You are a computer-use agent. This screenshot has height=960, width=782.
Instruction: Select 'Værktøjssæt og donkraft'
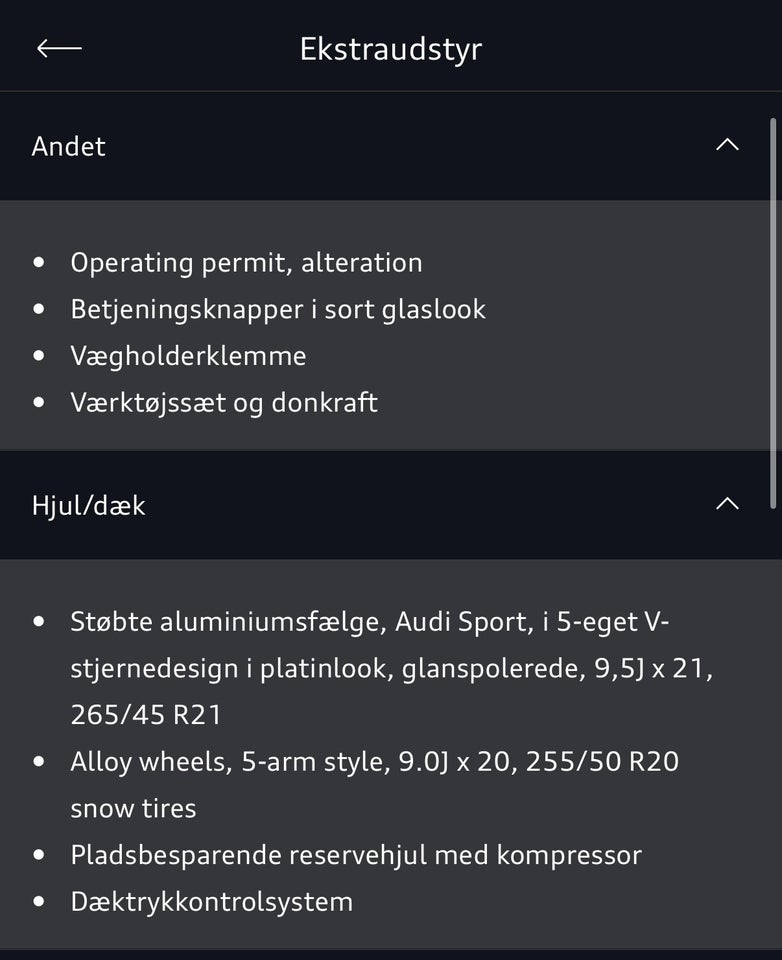pyautogui.click(x=224, y=402)
